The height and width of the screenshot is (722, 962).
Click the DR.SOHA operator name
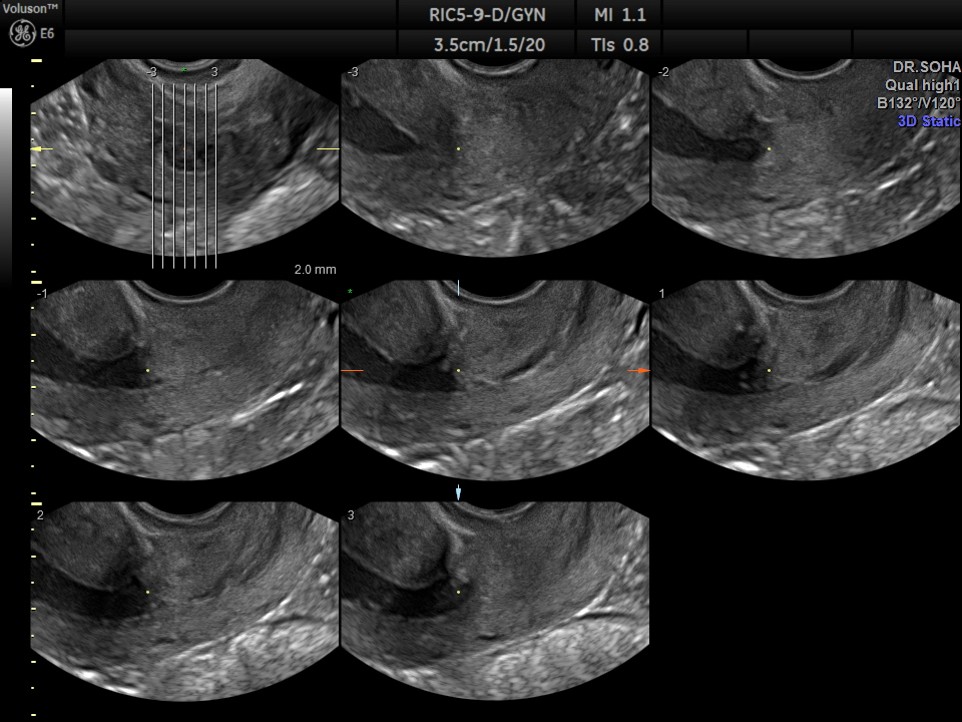(x=926, y=67)
